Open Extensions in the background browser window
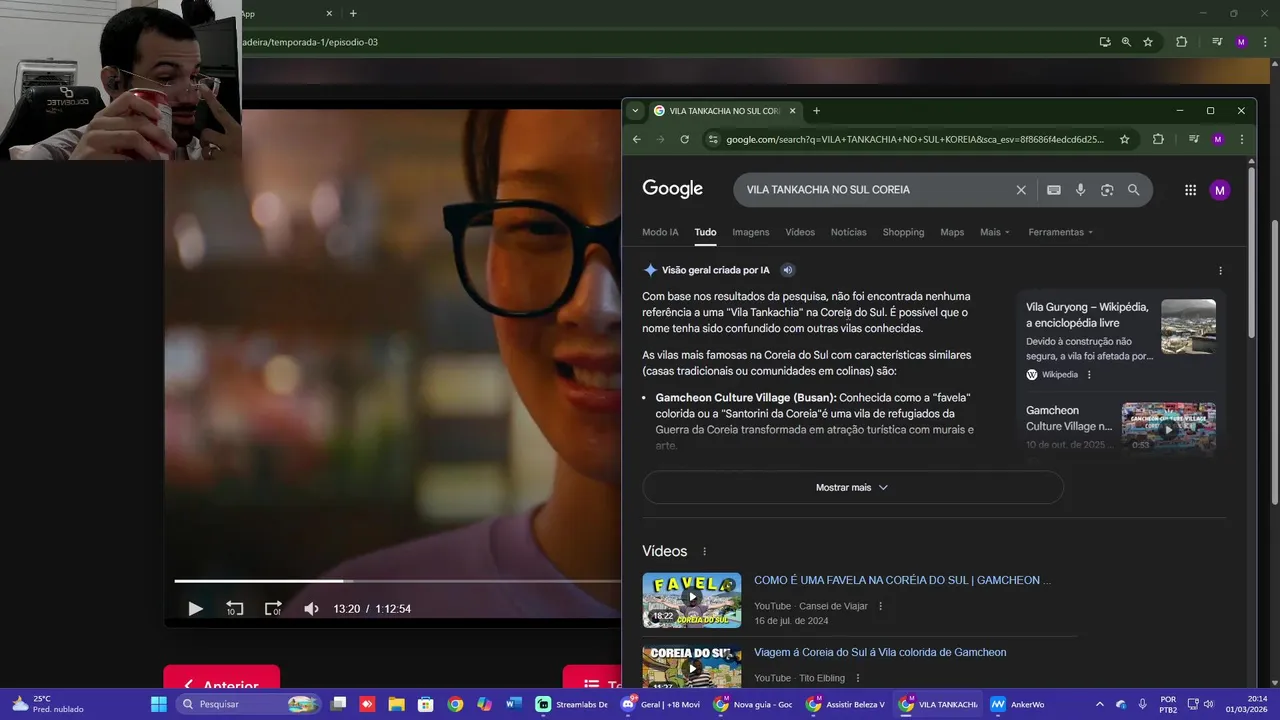This screenshot has height=720, width=1280. pos(1181,42)
